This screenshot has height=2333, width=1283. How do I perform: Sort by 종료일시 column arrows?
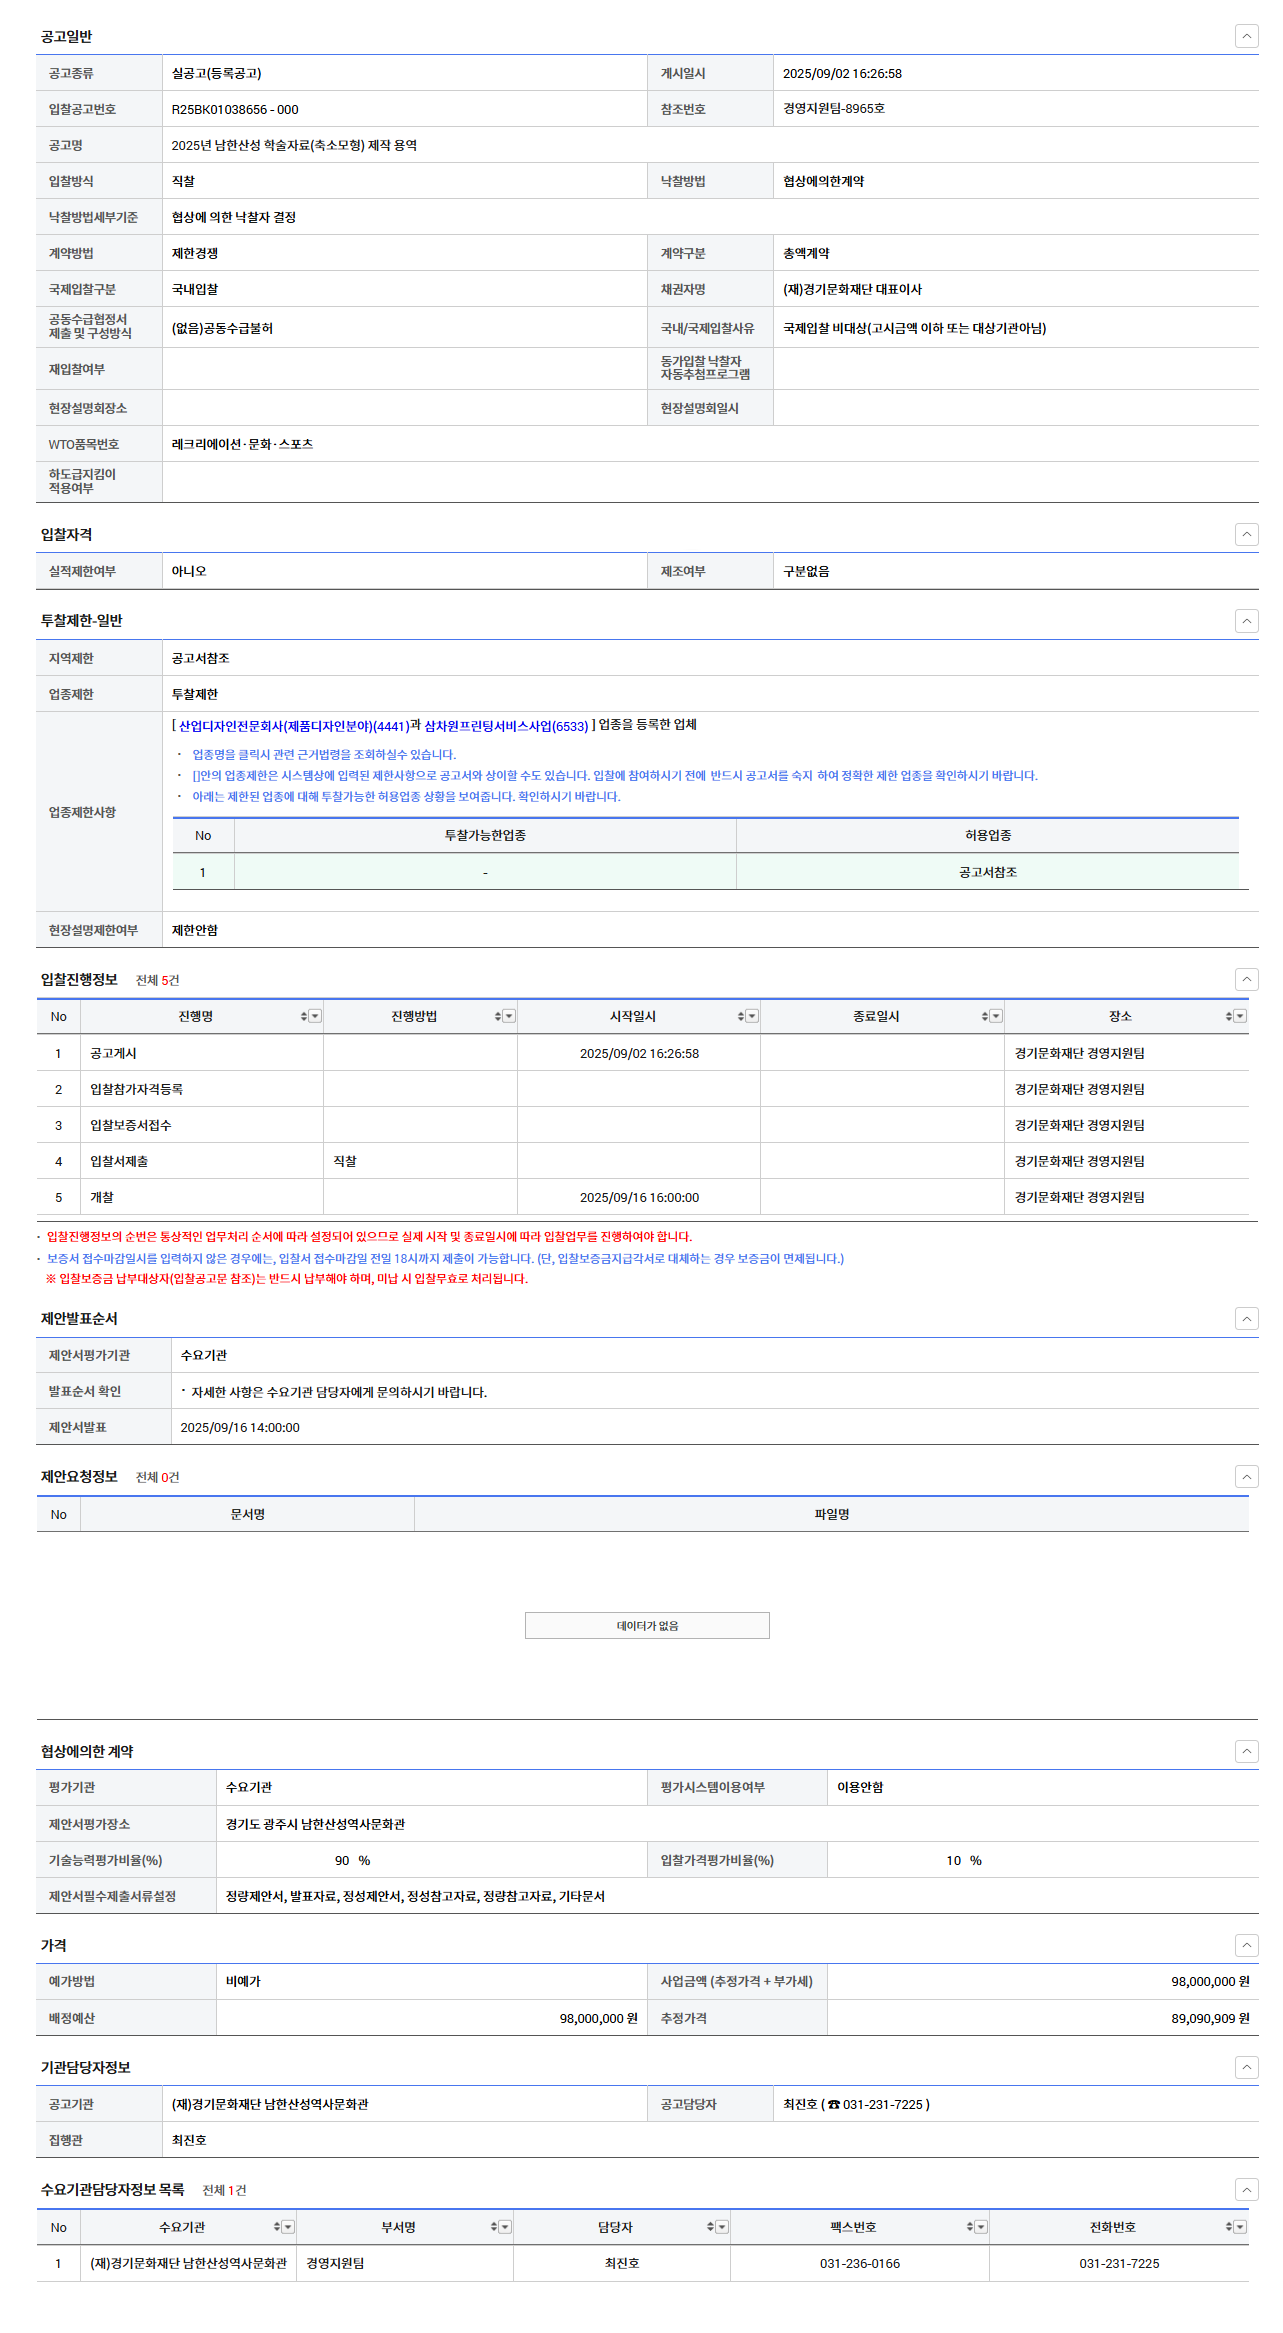984,1017
